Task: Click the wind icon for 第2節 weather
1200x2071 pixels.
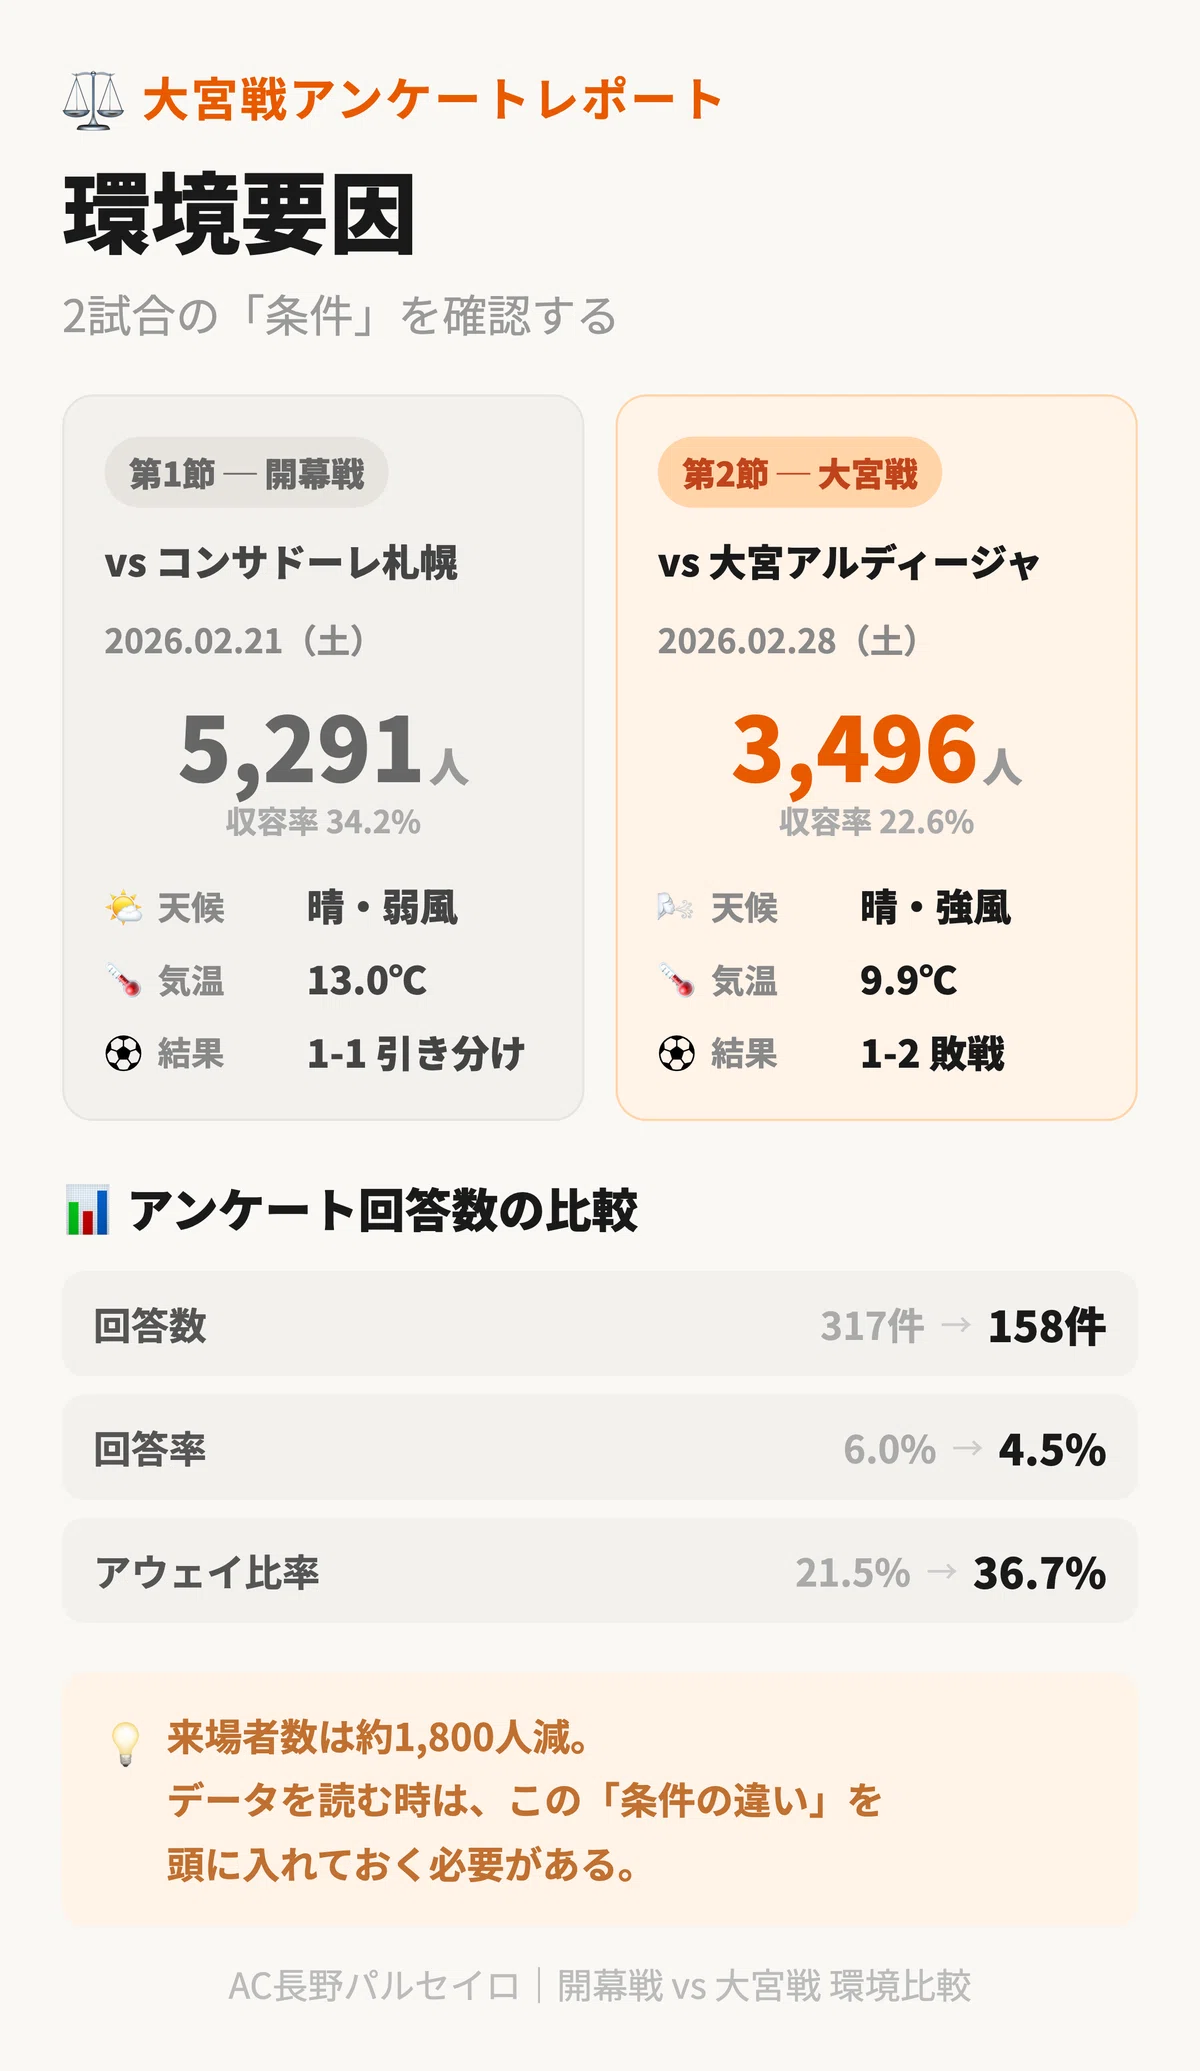Action: [676, 908]
